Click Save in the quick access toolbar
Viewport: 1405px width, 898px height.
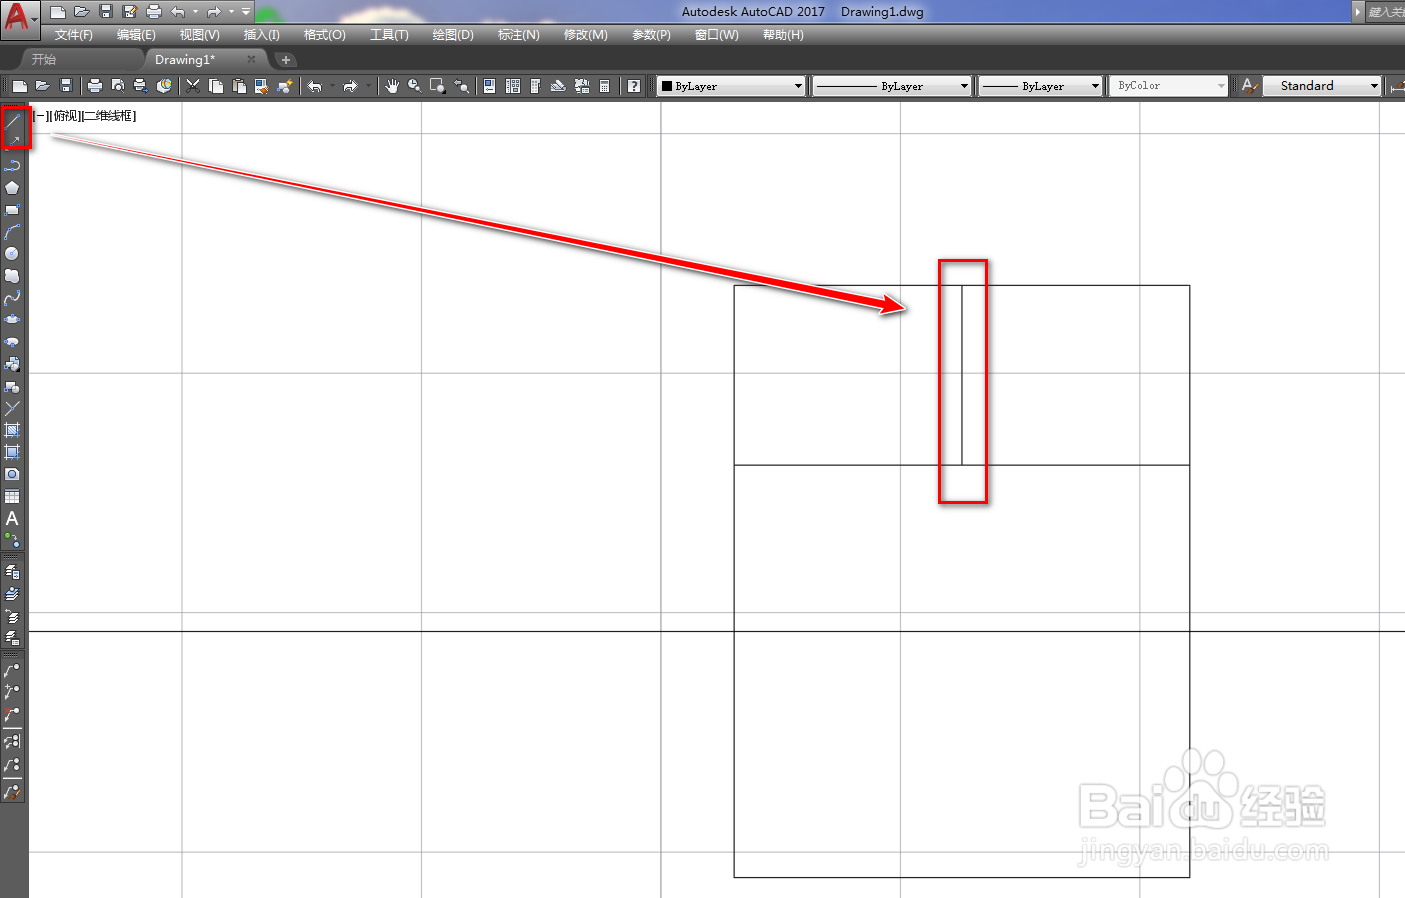(106, 12)
